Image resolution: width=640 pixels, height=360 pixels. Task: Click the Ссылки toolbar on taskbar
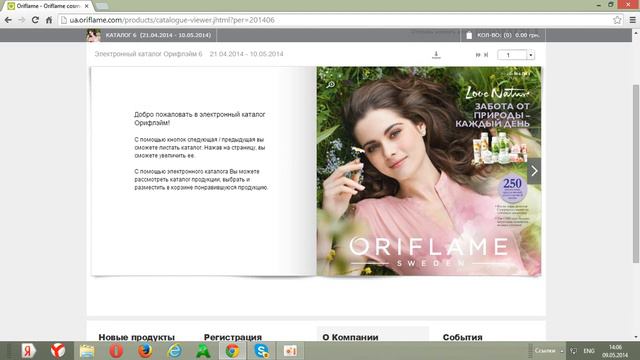(x=545, y=351)
